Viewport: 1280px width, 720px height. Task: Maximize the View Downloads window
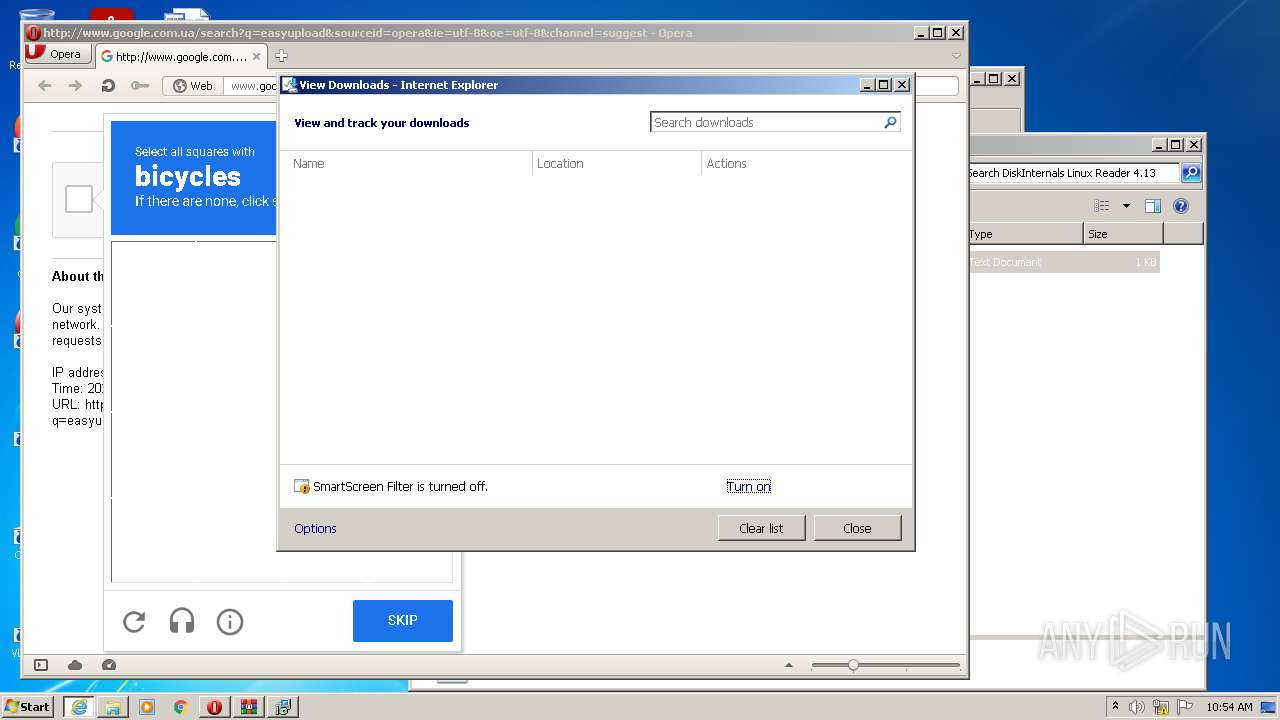(883, 85)
